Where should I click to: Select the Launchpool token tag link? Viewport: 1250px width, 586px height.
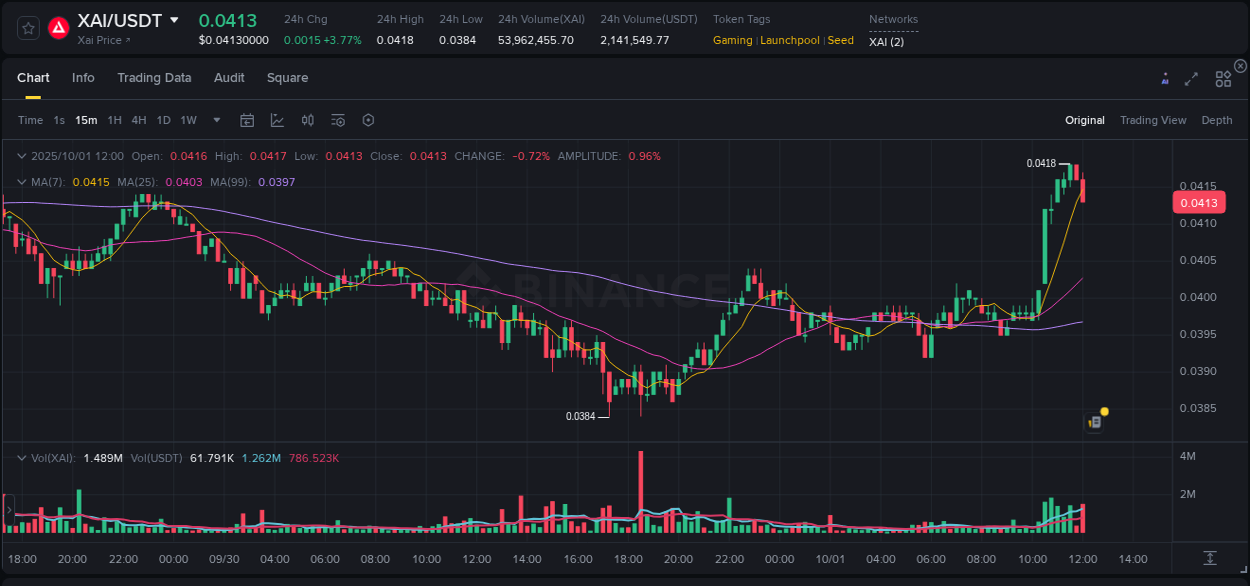pyautogui.click(x=789, y=40)
